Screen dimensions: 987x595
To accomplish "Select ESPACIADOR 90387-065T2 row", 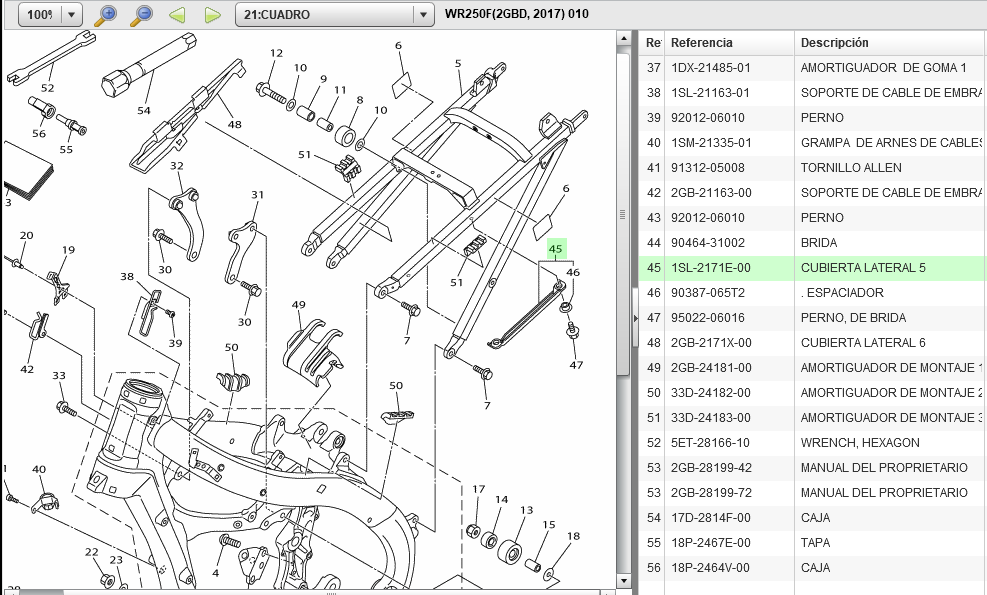I will point(813,293).
